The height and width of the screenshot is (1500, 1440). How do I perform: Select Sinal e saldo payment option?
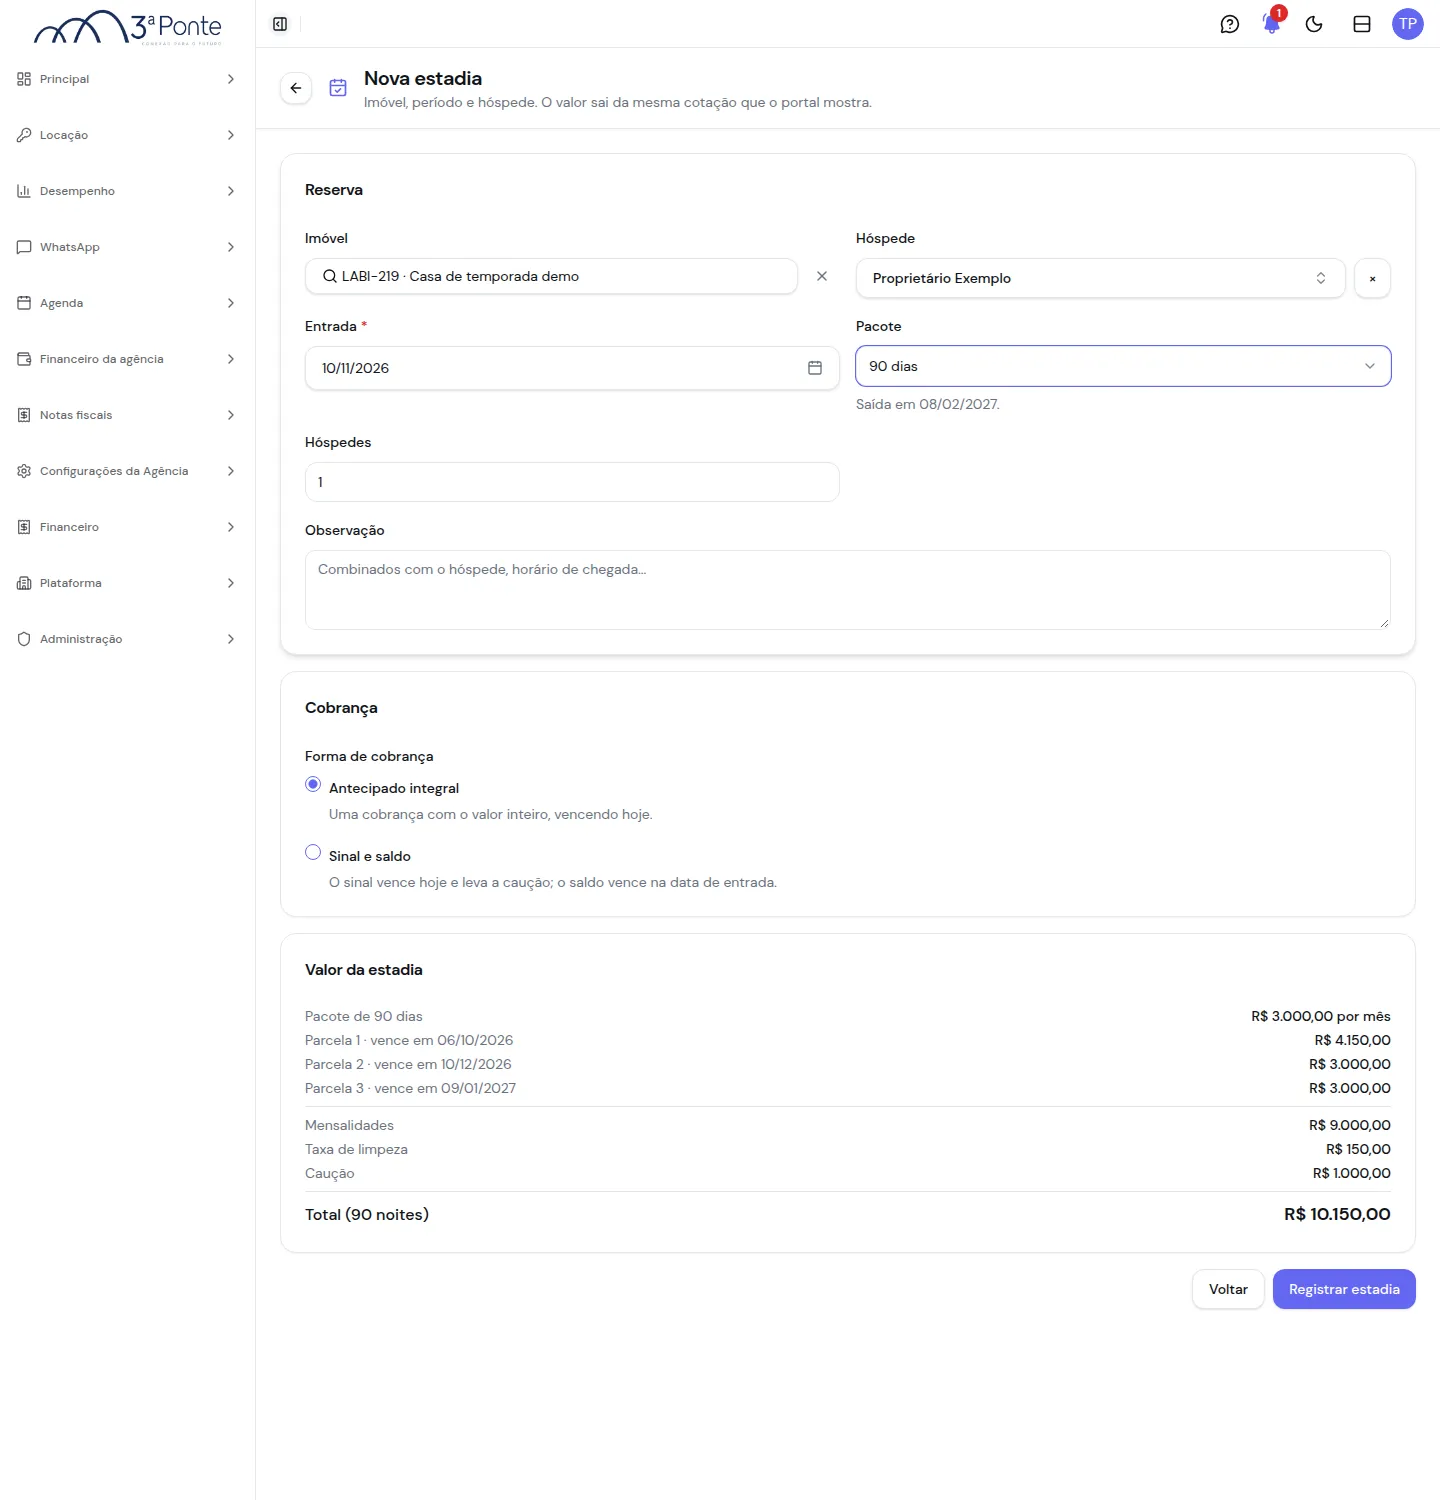tap(313, 853)
